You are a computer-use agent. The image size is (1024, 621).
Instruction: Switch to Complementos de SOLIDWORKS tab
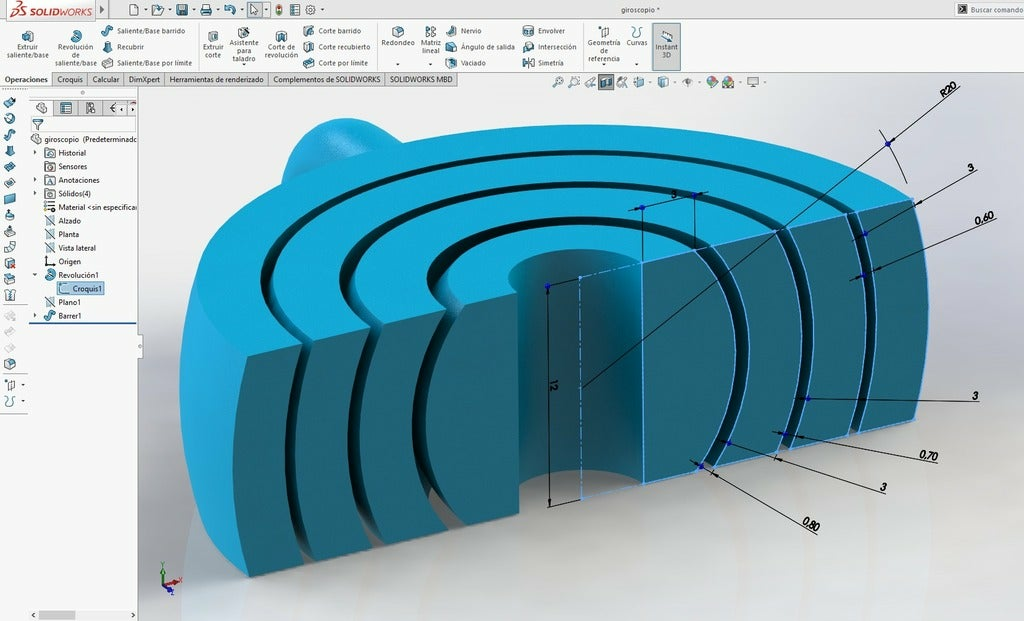pos(327,80)
